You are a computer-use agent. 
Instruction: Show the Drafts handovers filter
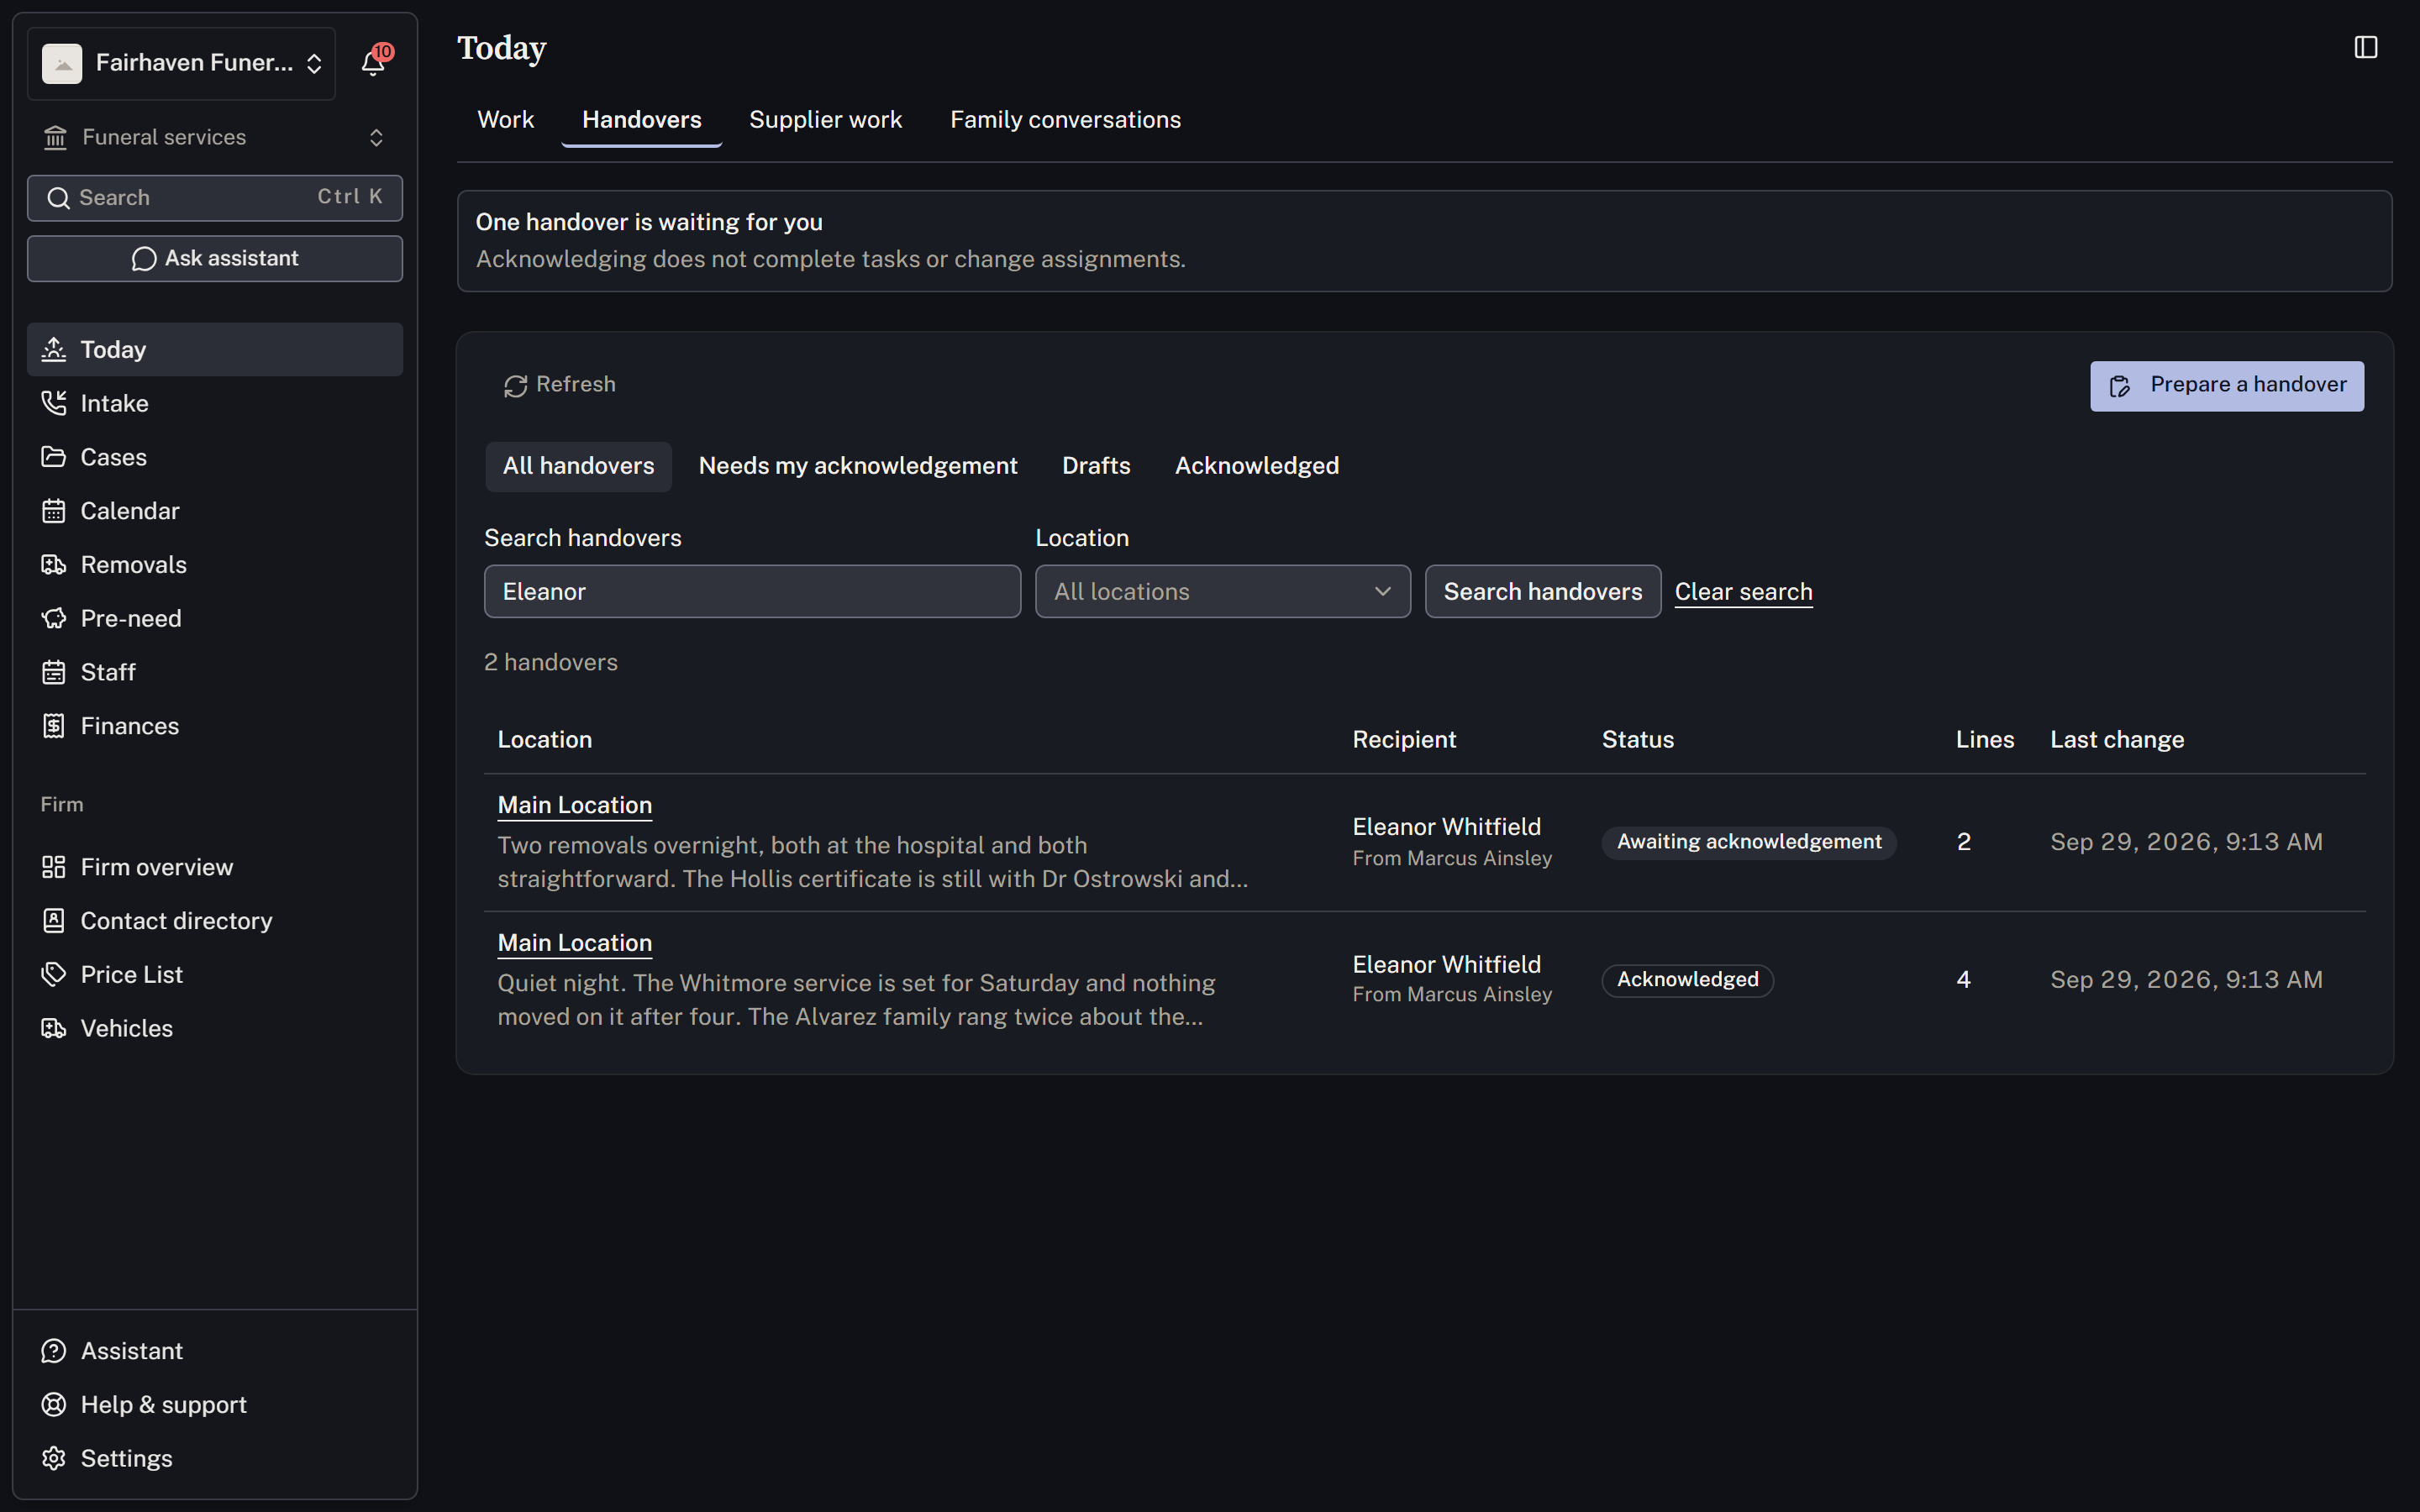(x=1096, y=466)
